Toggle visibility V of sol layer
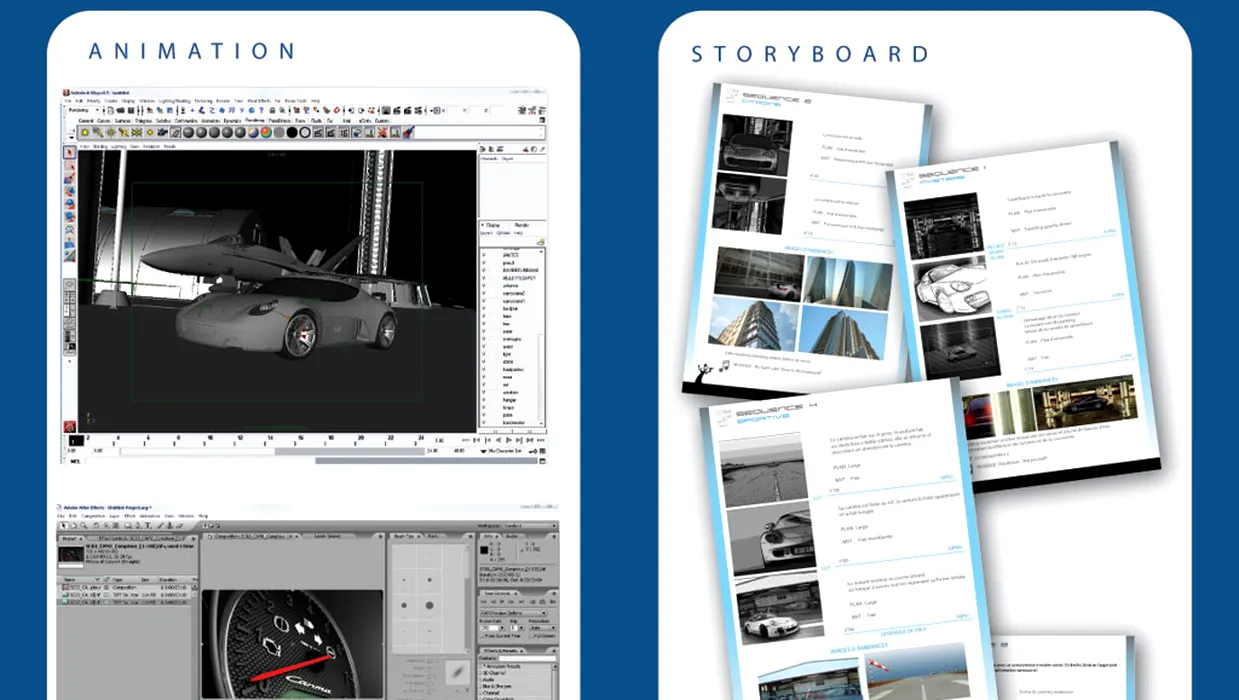Image resolution: width=1239 pixels, height=700 pixels. (x=483, y=384)
